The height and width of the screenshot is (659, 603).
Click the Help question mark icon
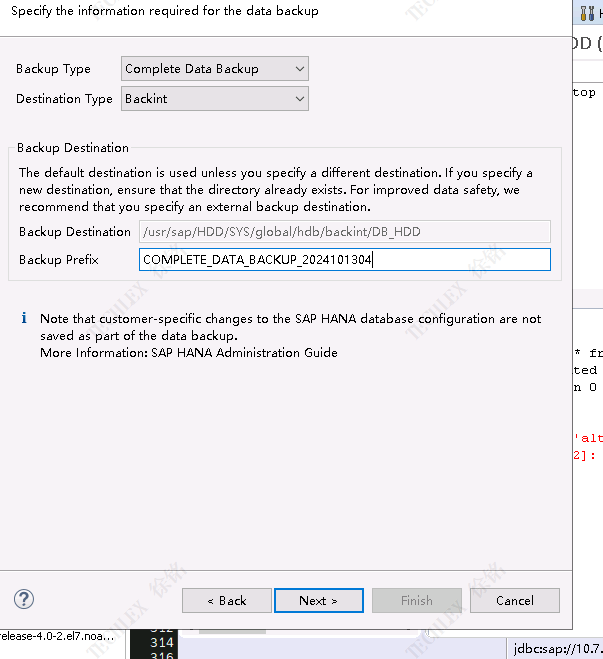24,599
